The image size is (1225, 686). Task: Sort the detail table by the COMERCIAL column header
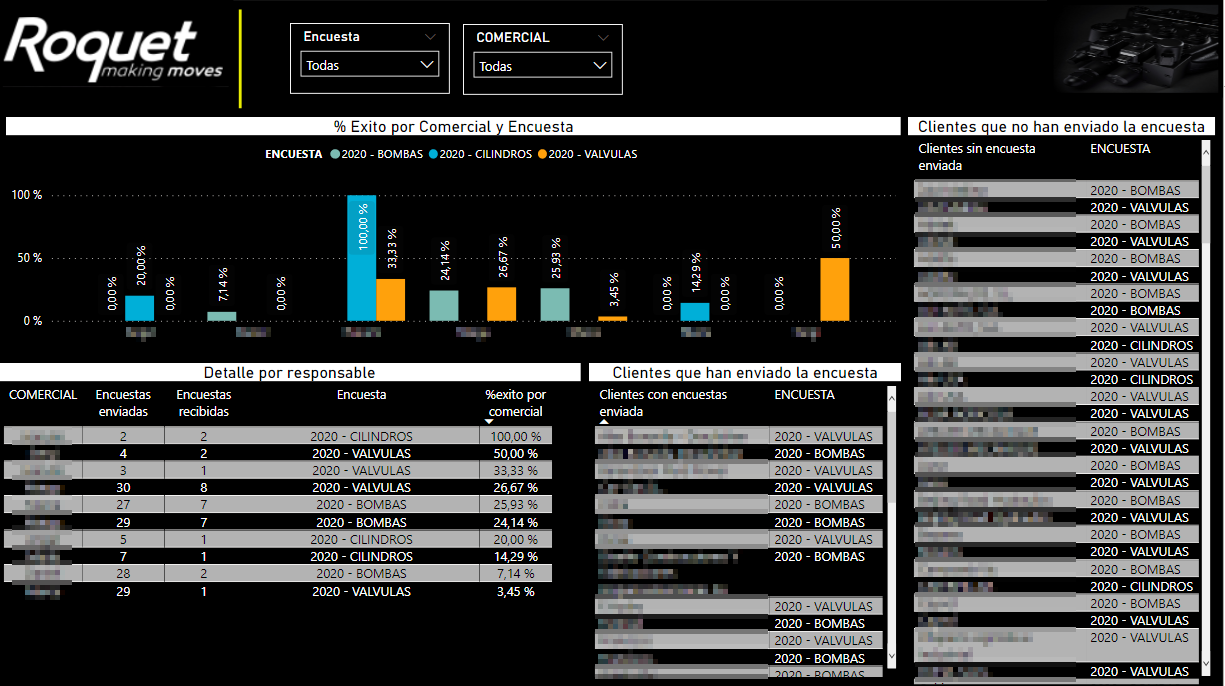[43, 395]
